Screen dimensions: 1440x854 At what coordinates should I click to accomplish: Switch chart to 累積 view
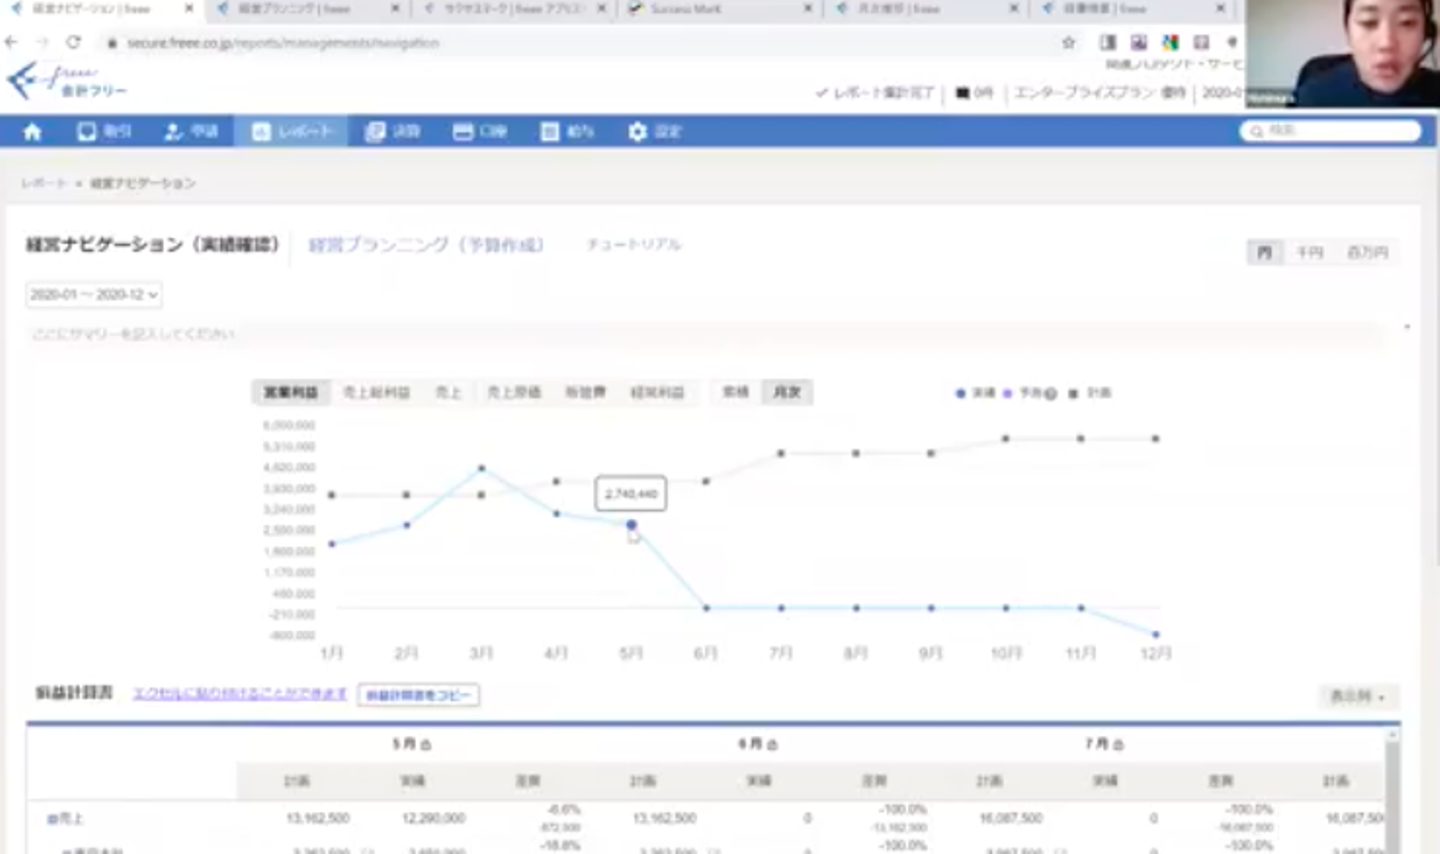736,392
